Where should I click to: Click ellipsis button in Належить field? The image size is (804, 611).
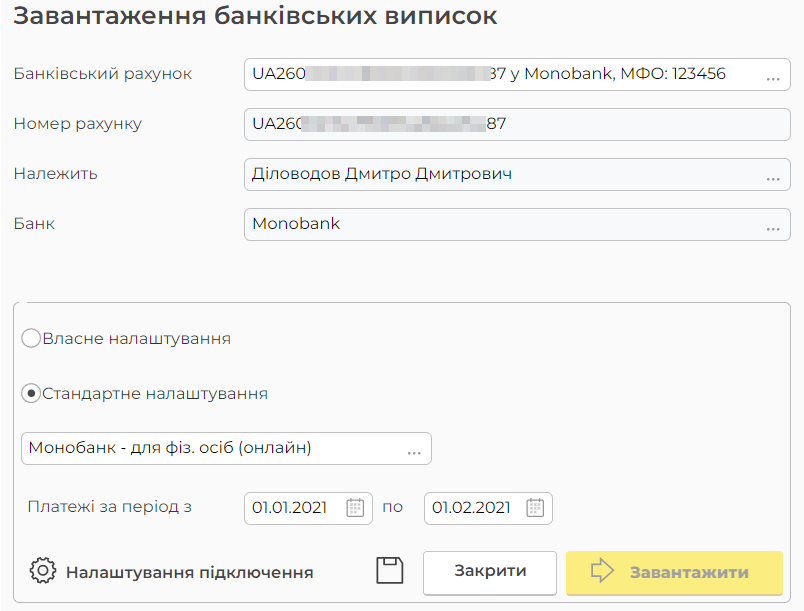point(772,176)
